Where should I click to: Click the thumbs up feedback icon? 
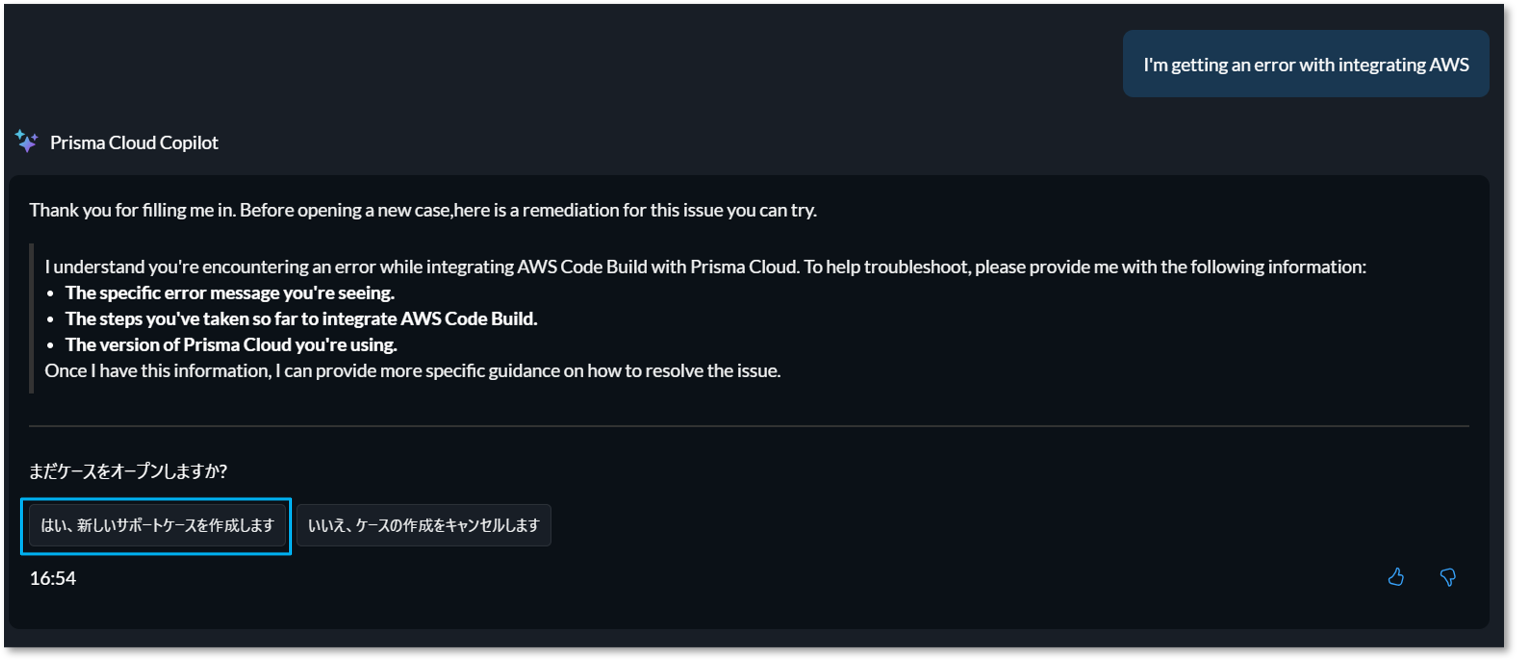click(x=1396, y=577)
